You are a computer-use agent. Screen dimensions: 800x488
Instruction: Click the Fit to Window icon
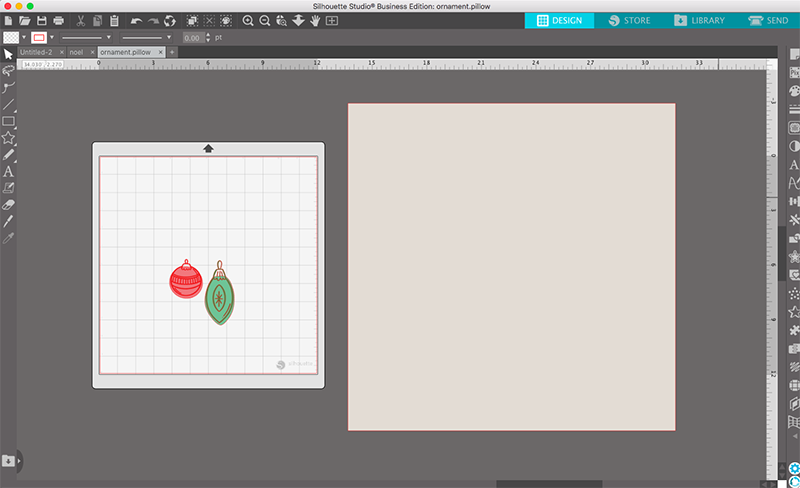coord(332,21)
